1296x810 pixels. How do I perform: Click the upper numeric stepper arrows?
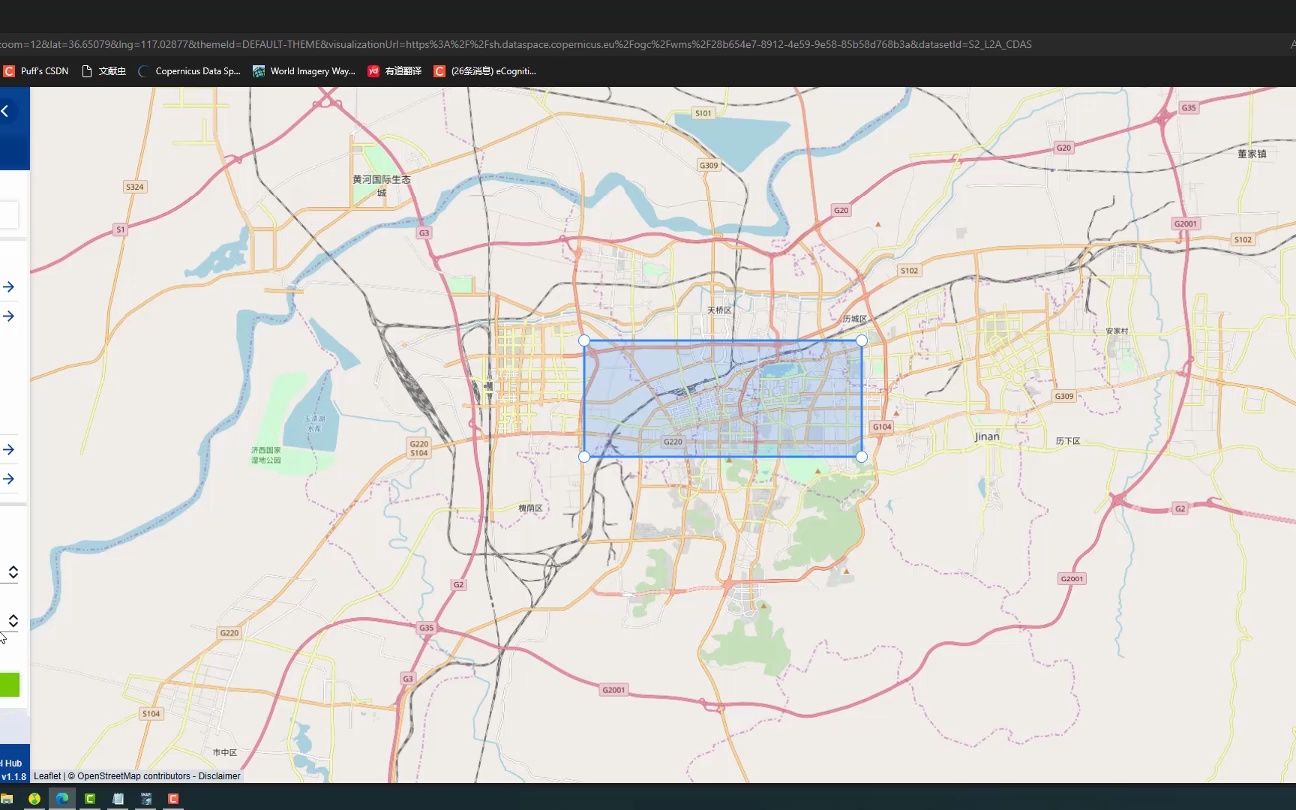click(x=13, y=572)
